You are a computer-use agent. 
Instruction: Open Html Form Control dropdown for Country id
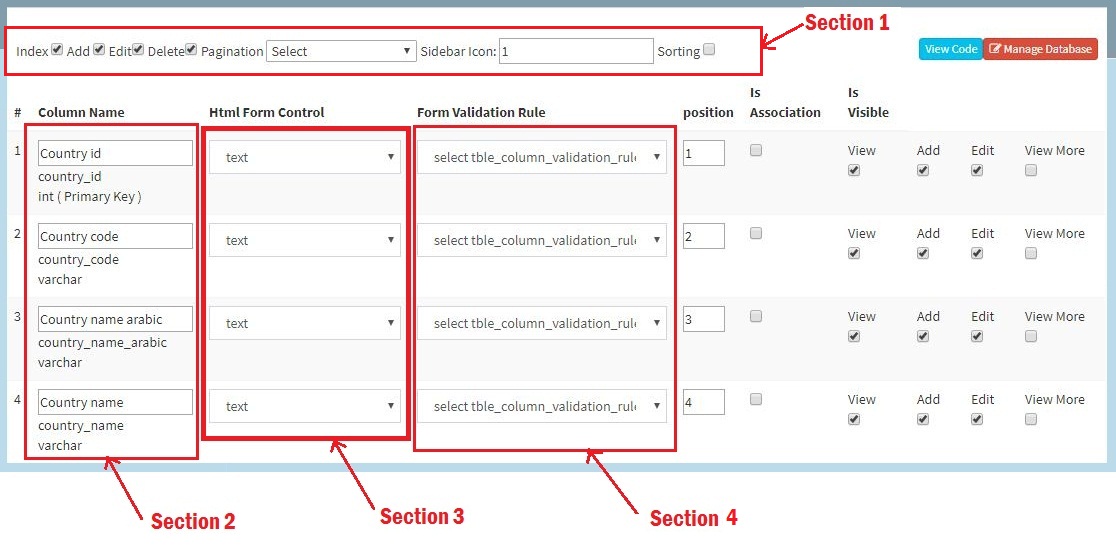point(305,157)
